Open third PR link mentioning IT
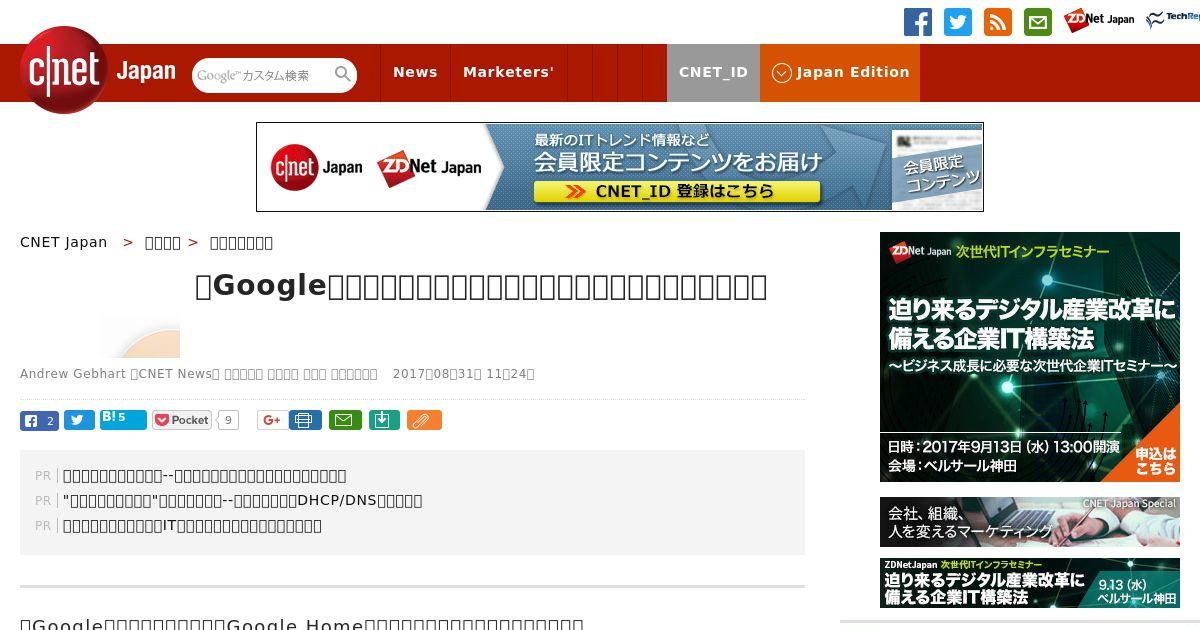This screenshot has width=1200, height=630. coord(192,525)
